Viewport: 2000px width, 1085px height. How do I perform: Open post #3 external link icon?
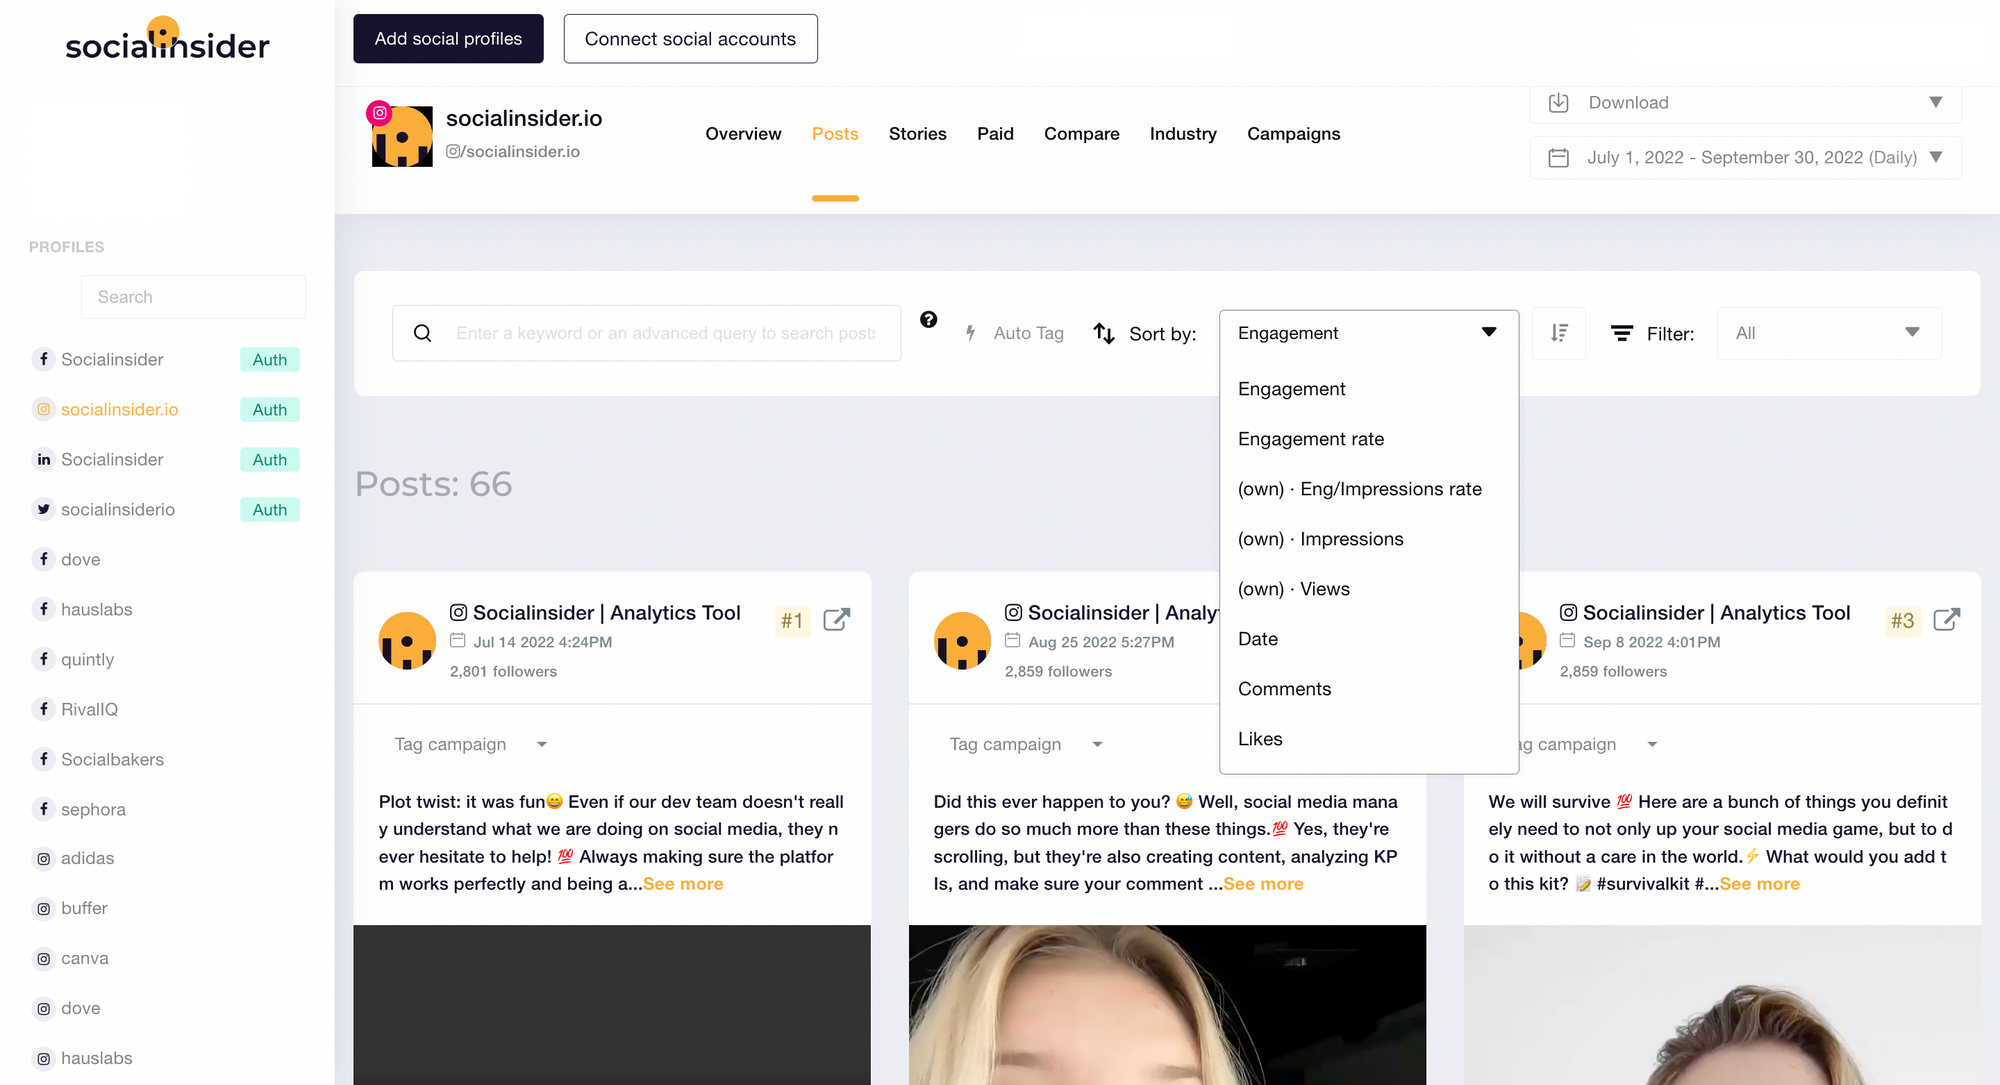pos(1947,620)
